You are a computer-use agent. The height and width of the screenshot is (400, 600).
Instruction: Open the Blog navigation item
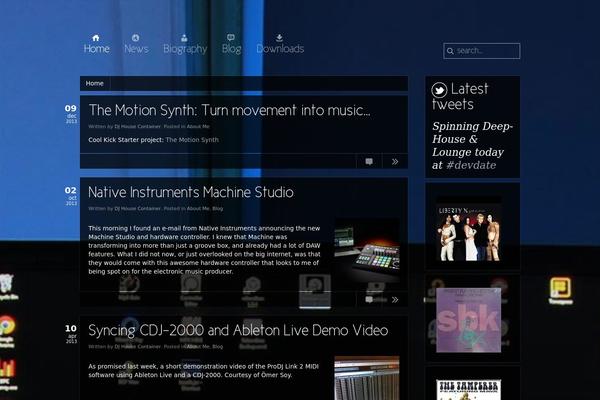231,44
